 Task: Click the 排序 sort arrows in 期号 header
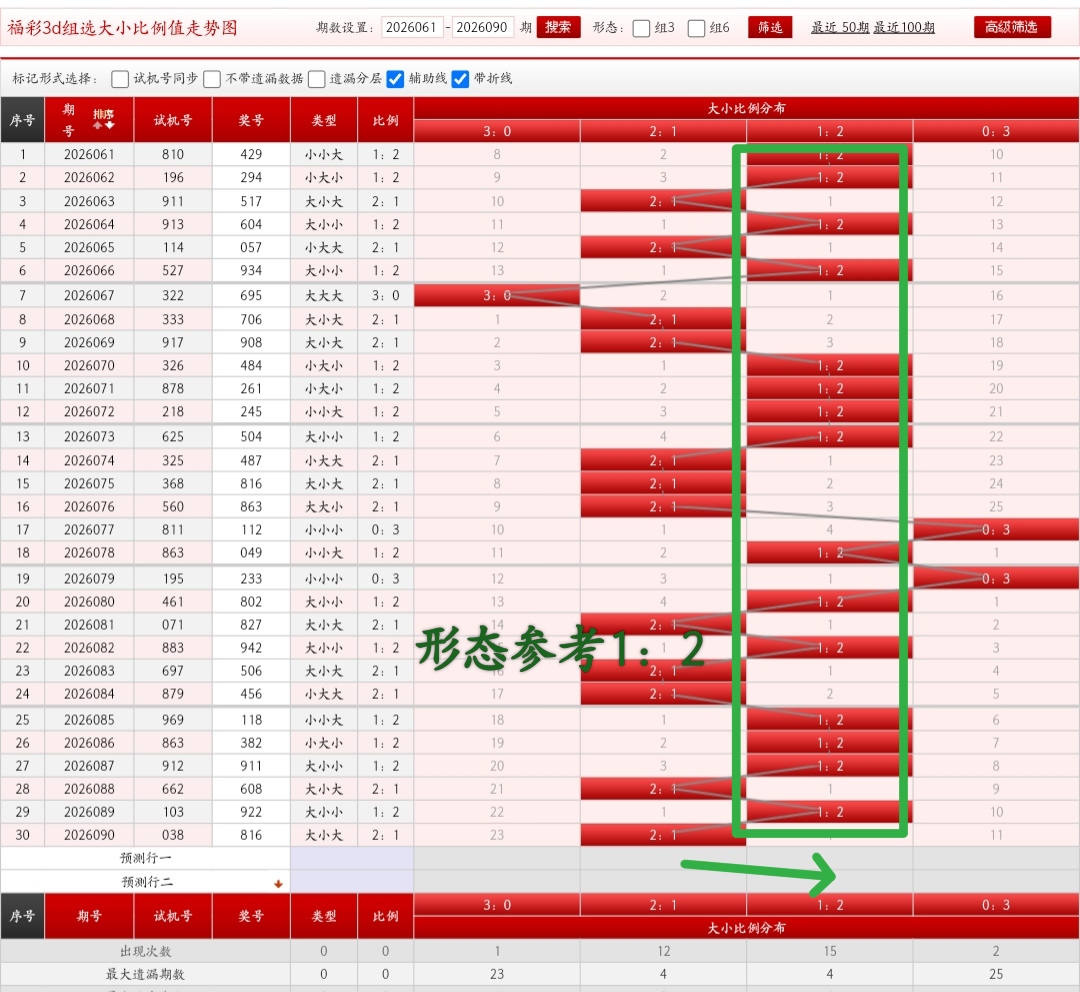(104, 119)
